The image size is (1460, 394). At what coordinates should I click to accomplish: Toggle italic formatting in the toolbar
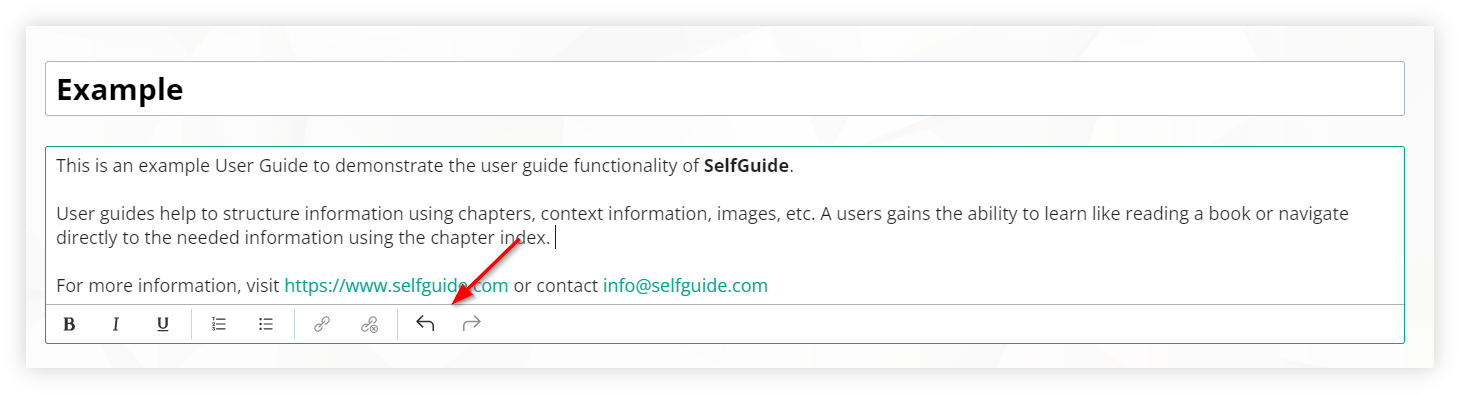point(116,324)
